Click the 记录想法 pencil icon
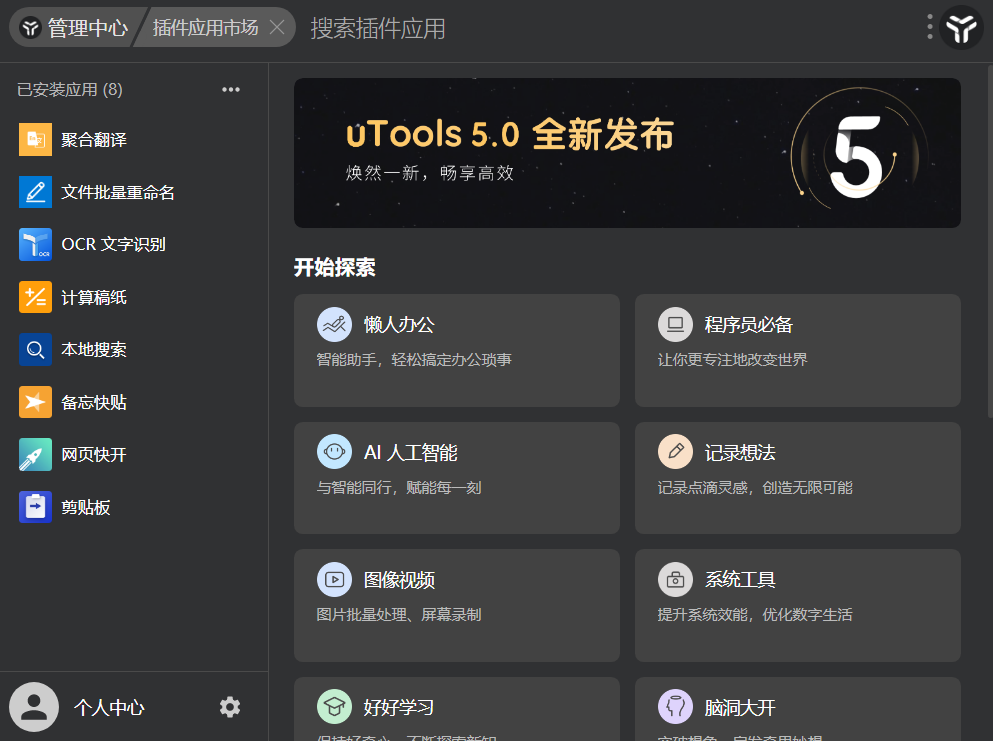 (x=676, y=452)
